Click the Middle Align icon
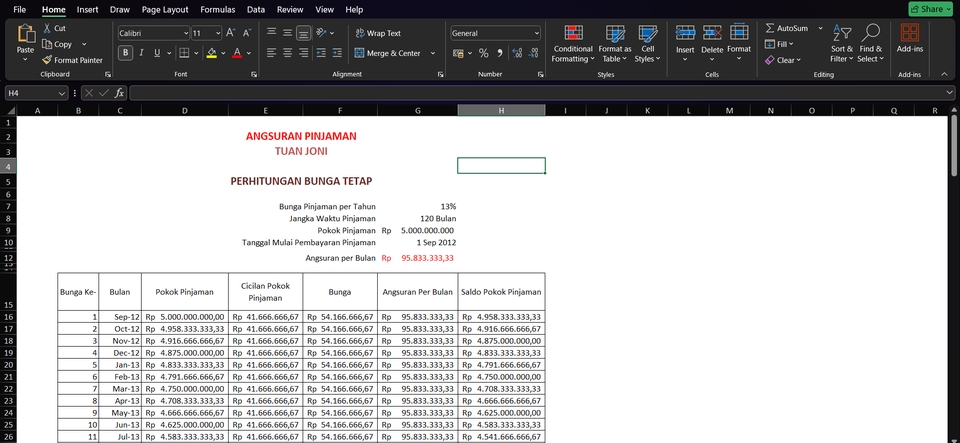This screenshot has height=443, width=960. [287, 33]
